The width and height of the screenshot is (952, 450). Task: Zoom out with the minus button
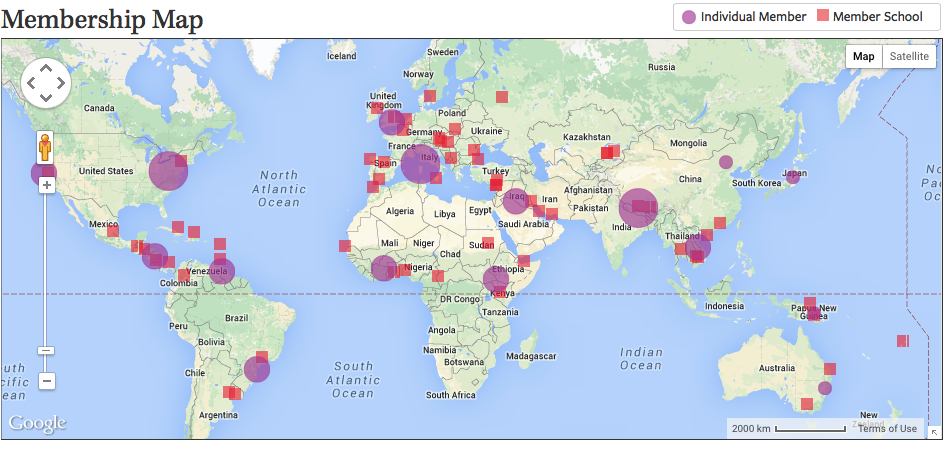point(47,381)
